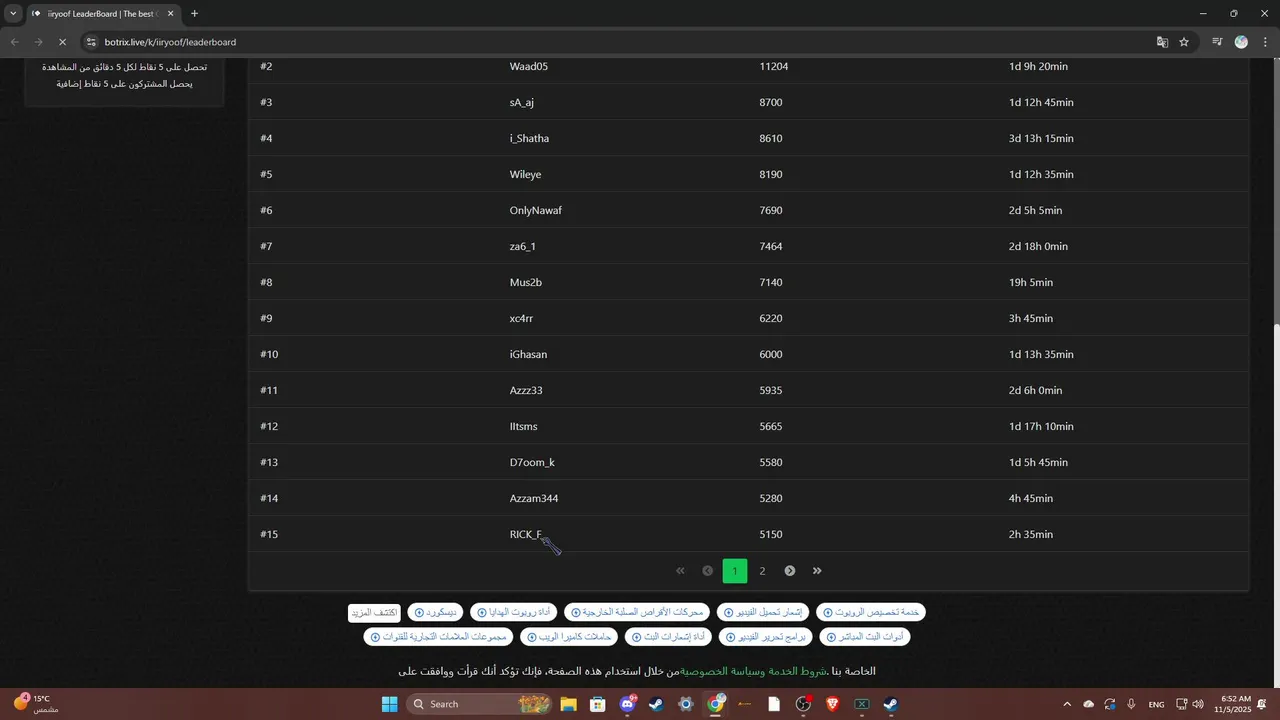Go to leaderboard page 2
Image resolution: width=1280 pixels, height=720 pixels.
762,571
